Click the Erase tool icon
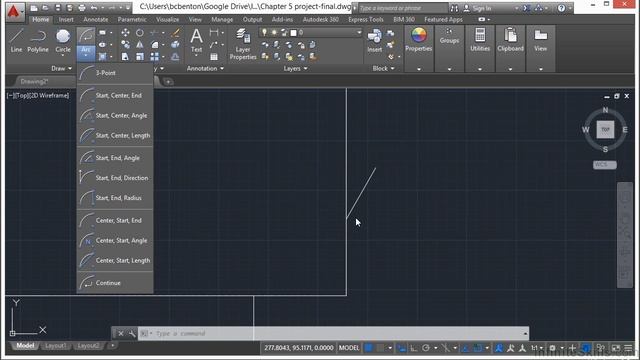Screen dimensions: 640x360 click(175, 33)
